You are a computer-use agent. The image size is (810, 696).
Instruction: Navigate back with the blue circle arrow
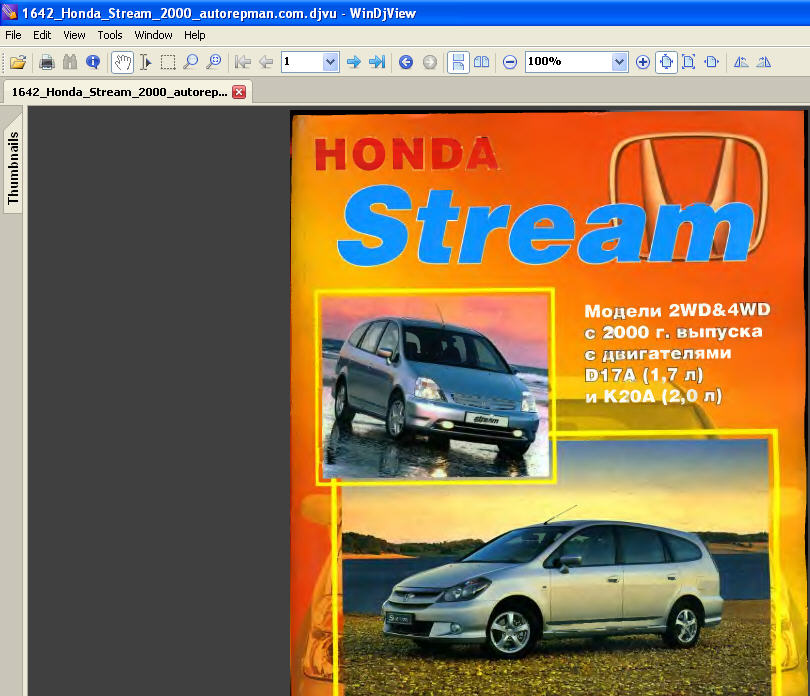pyautogui.click(x=406, y=62)
